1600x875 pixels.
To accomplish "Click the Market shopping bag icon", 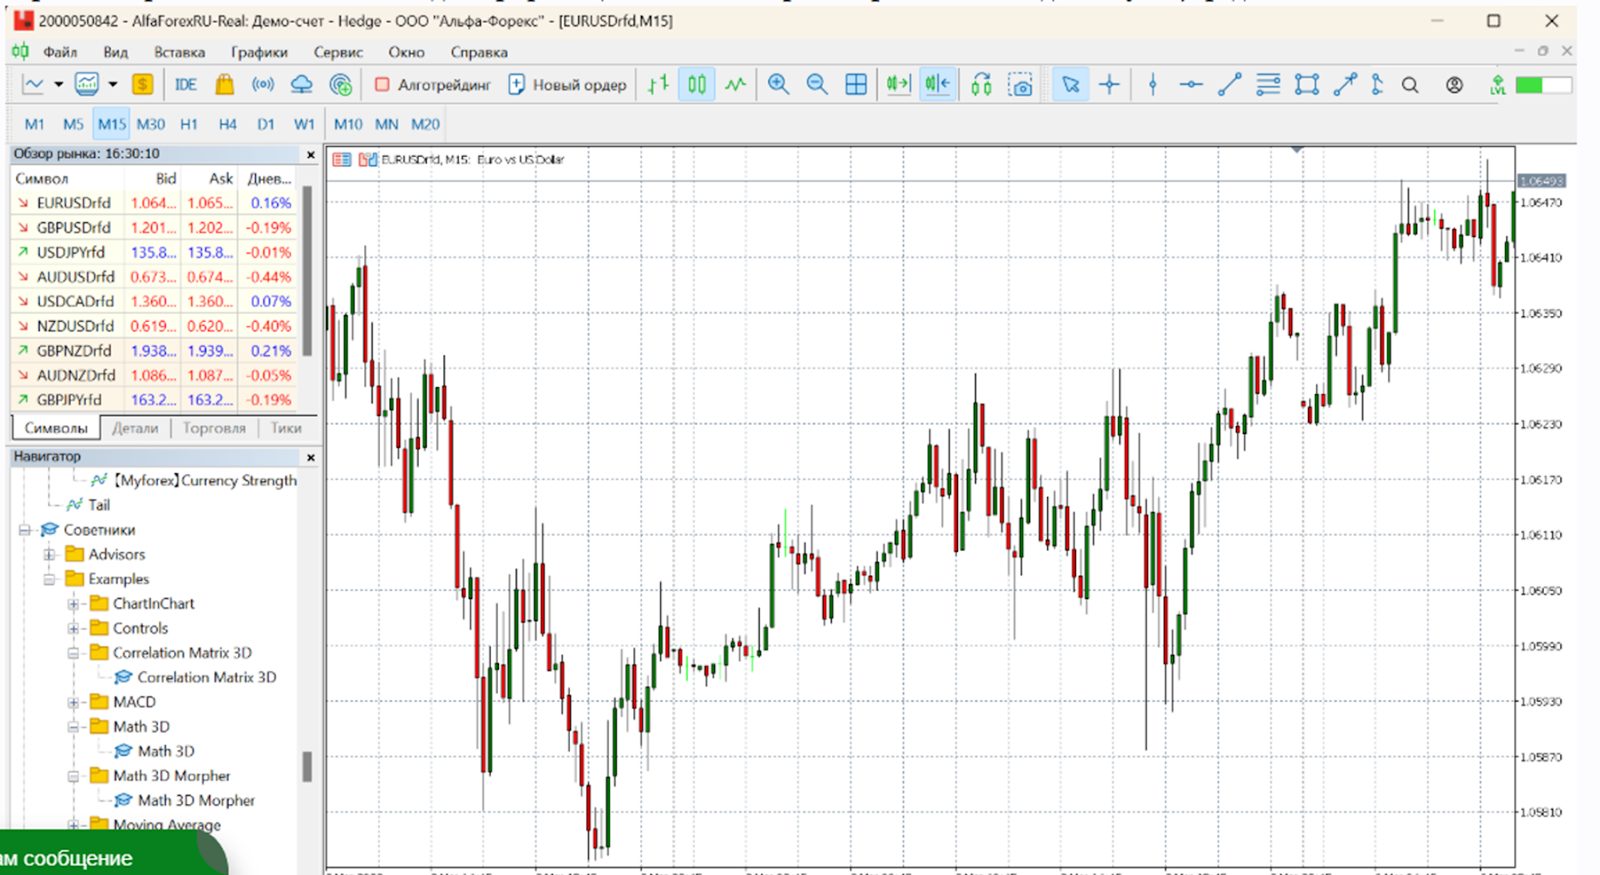I will (x=224, y=85).
